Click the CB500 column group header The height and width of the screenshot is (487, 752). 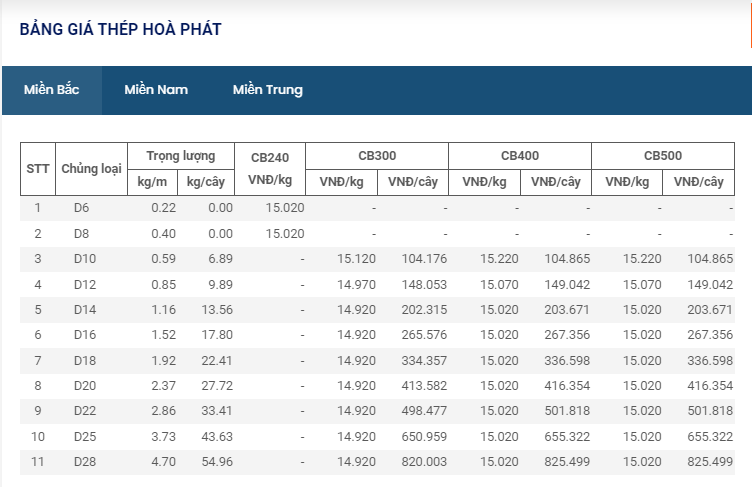click(x=663, y=156)
